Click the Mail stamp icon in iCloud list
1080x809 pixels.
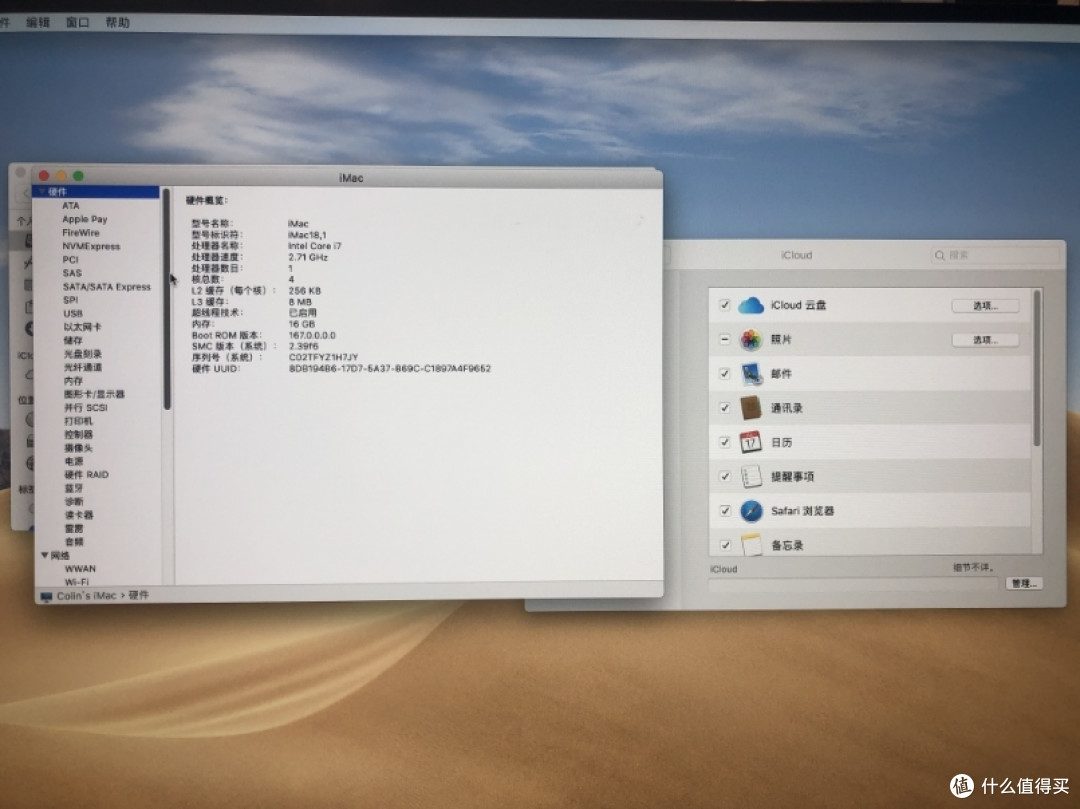[x=751, y=373]
